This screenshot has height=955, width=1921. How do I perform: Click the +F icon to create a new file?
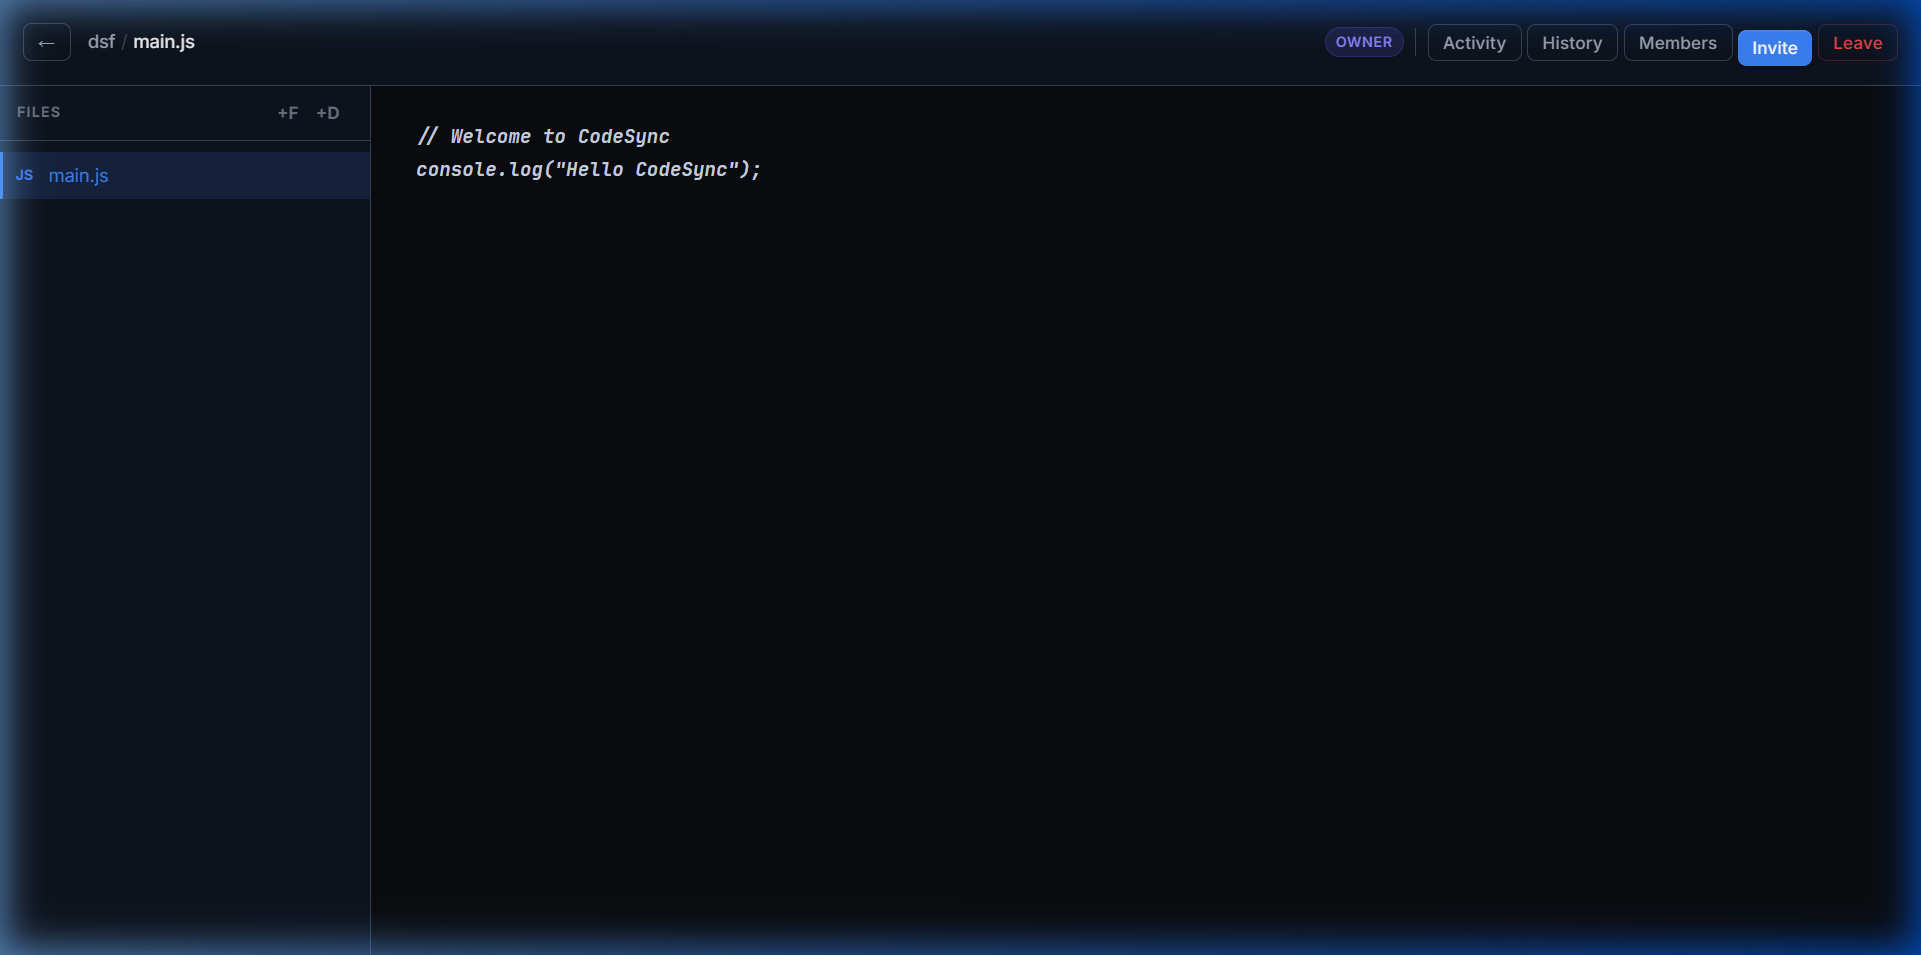pos(288,113)
